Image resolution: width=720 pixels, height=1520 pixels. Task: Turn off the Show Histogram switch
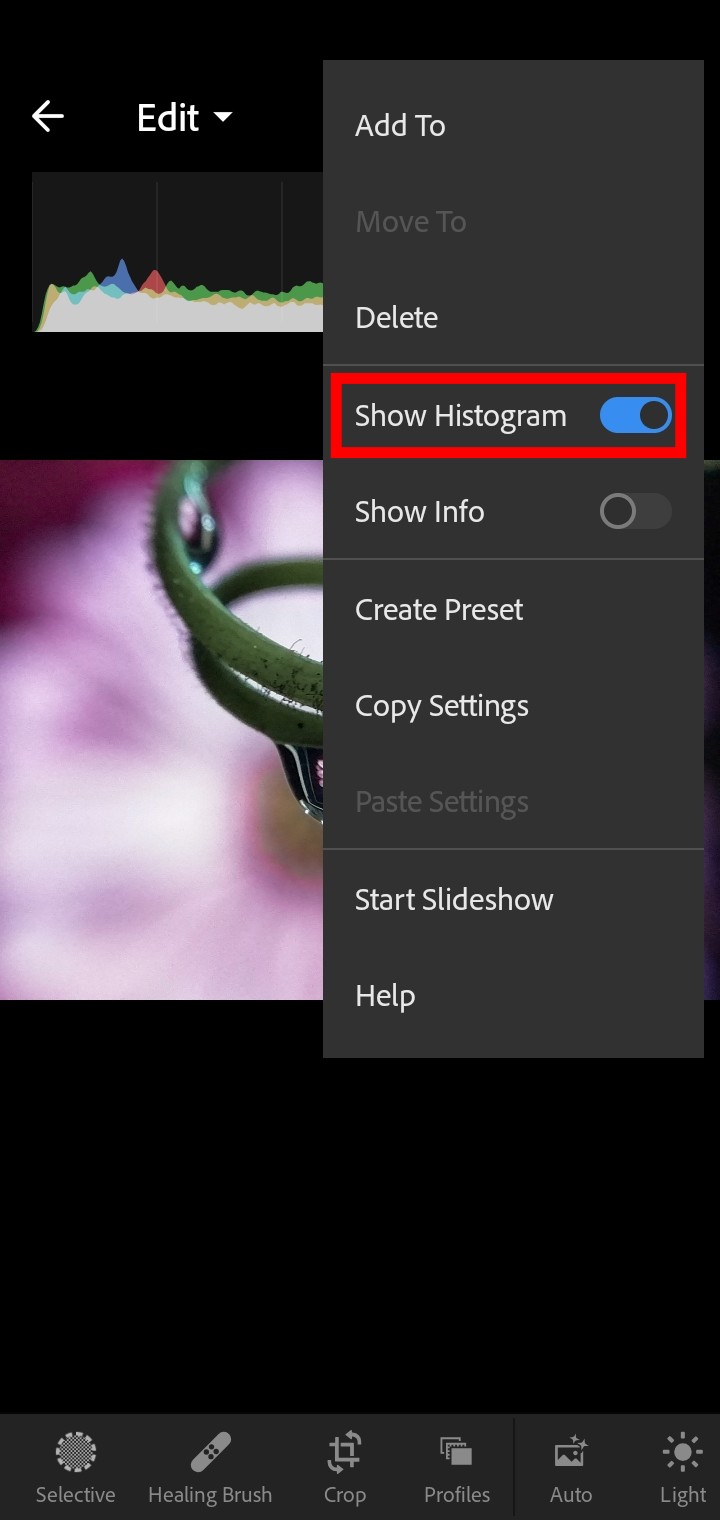[x=635, y=415]
